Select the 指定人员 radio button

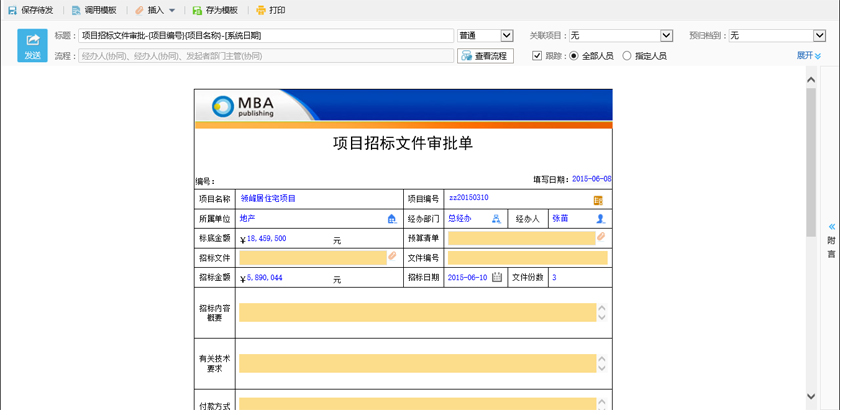(627, 55)
